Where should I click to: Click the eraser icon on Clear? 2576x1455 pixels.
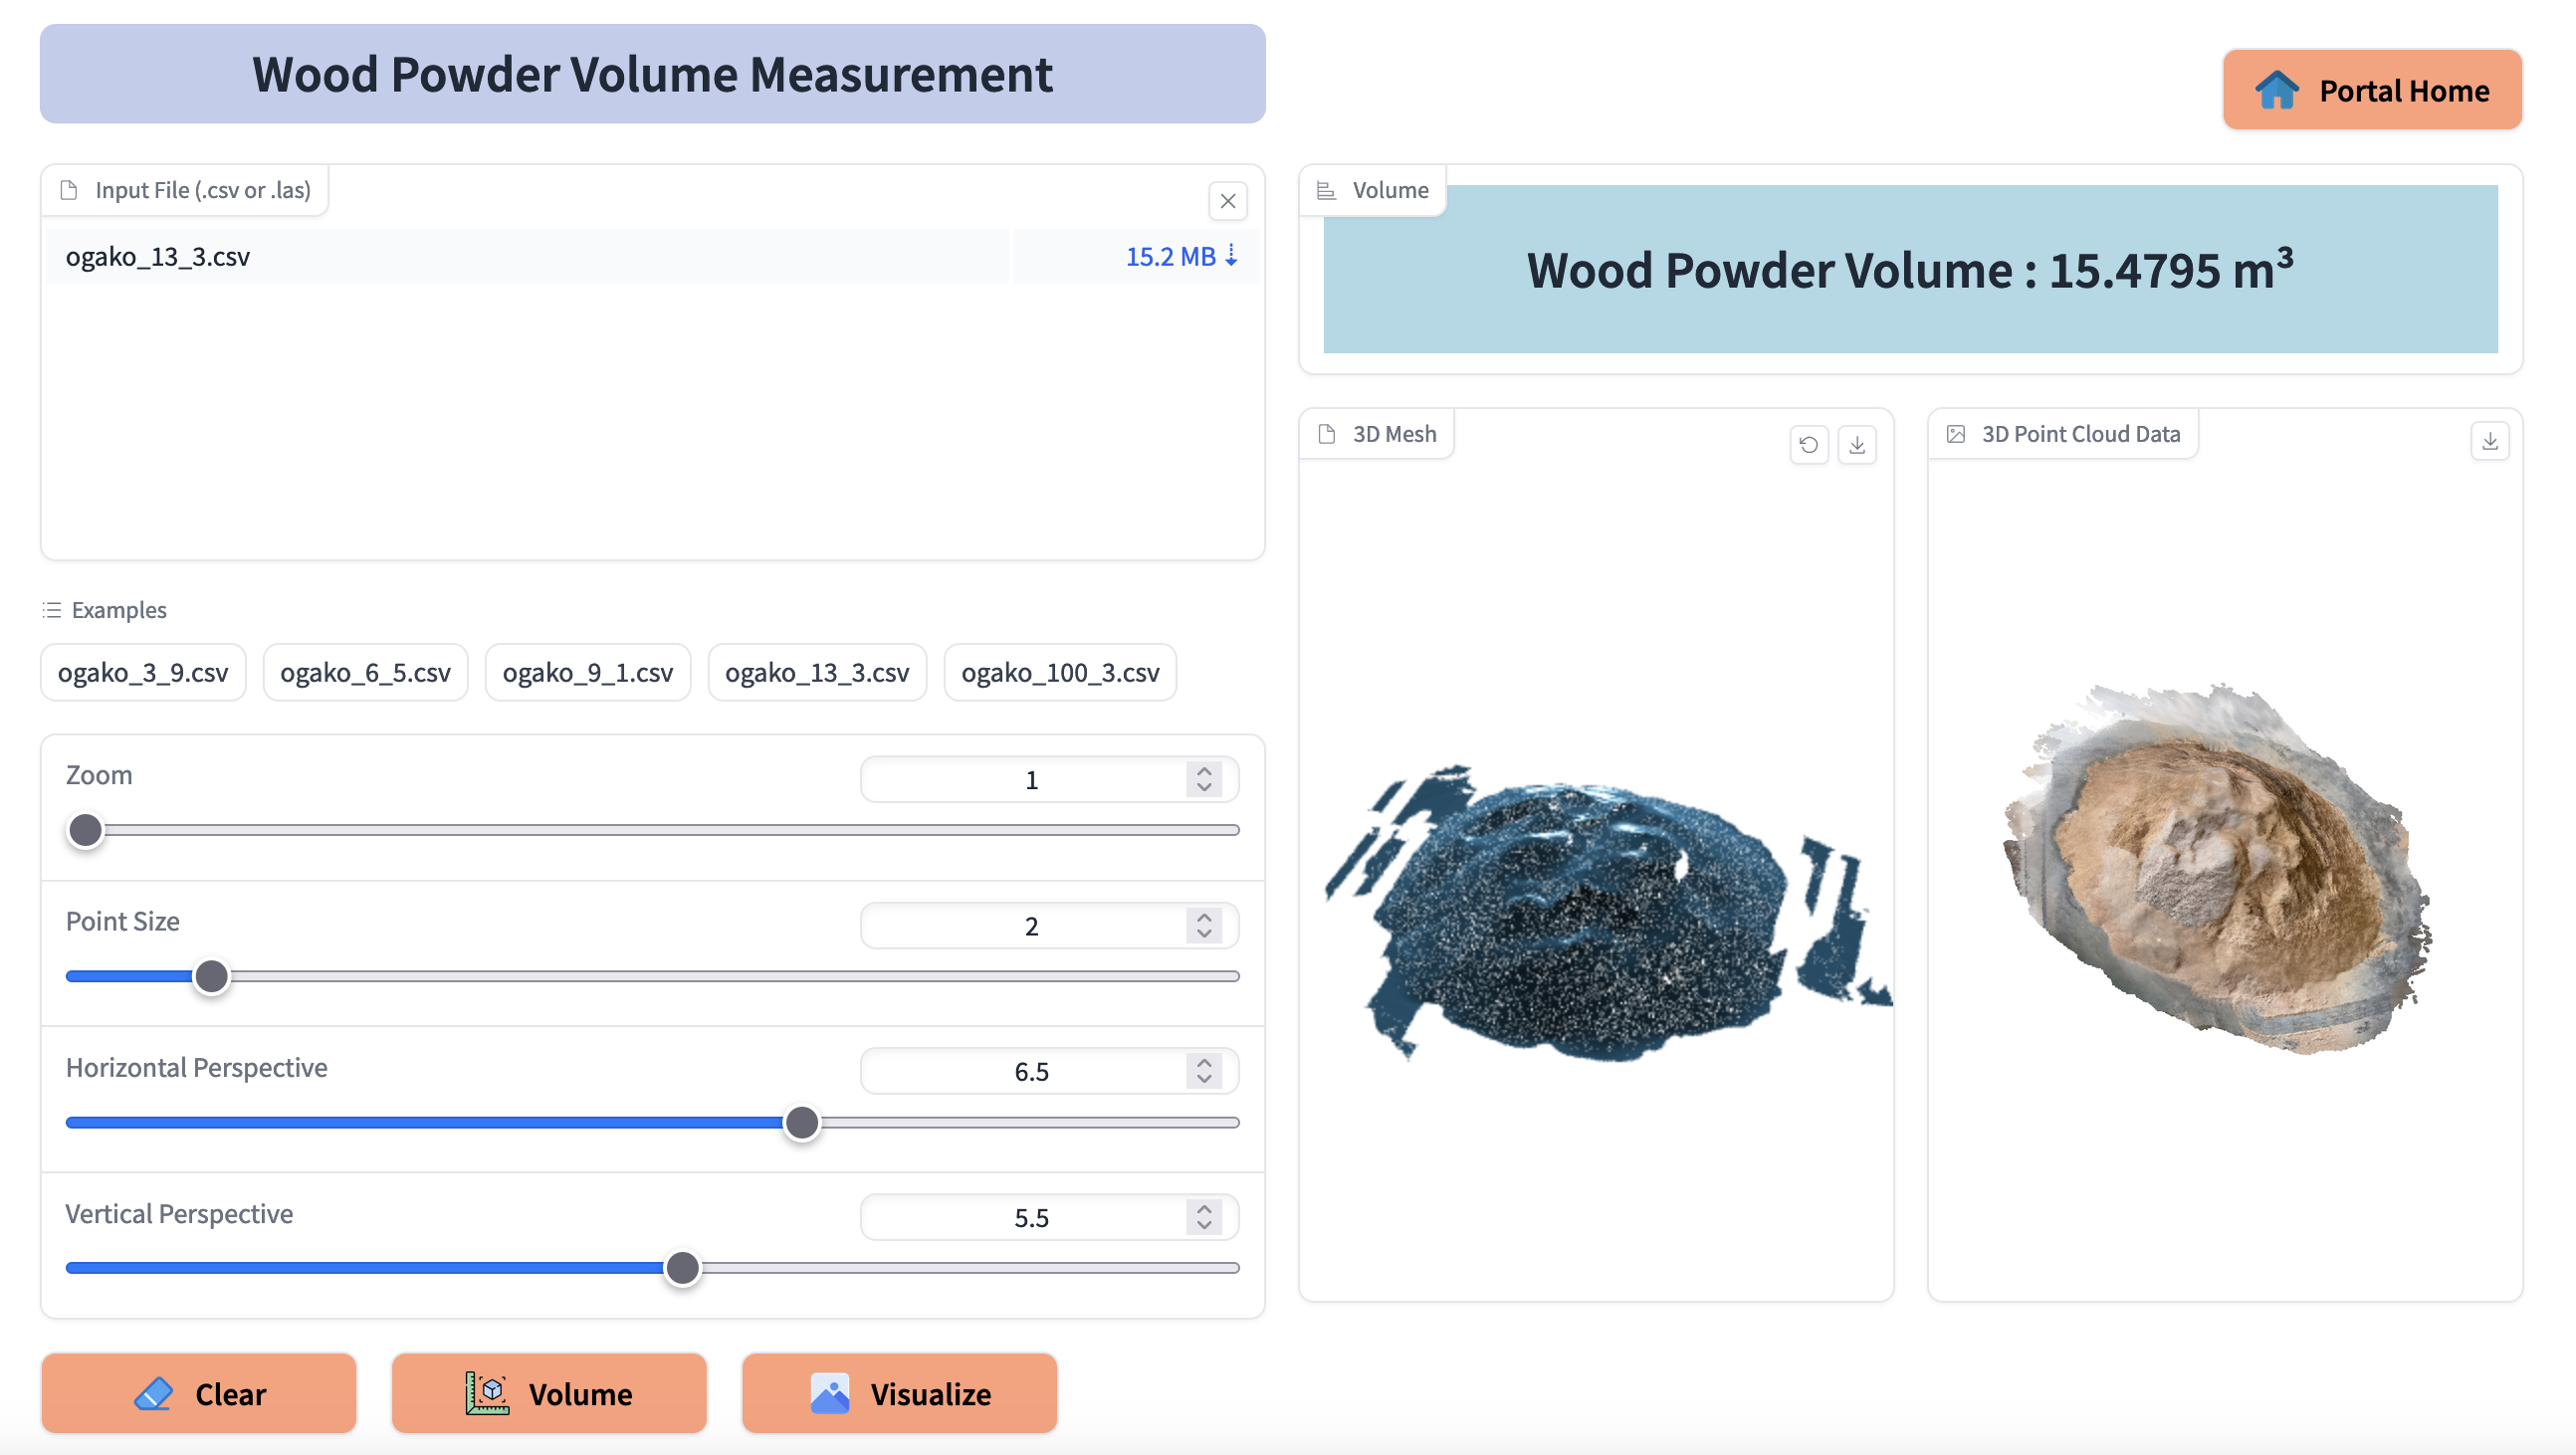[x=154, y=1393]
